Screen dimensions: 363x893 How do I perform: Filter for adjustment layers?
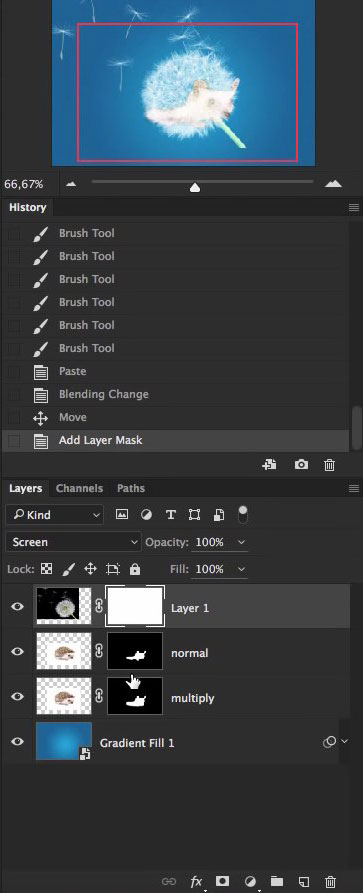[x=146, y=515]
